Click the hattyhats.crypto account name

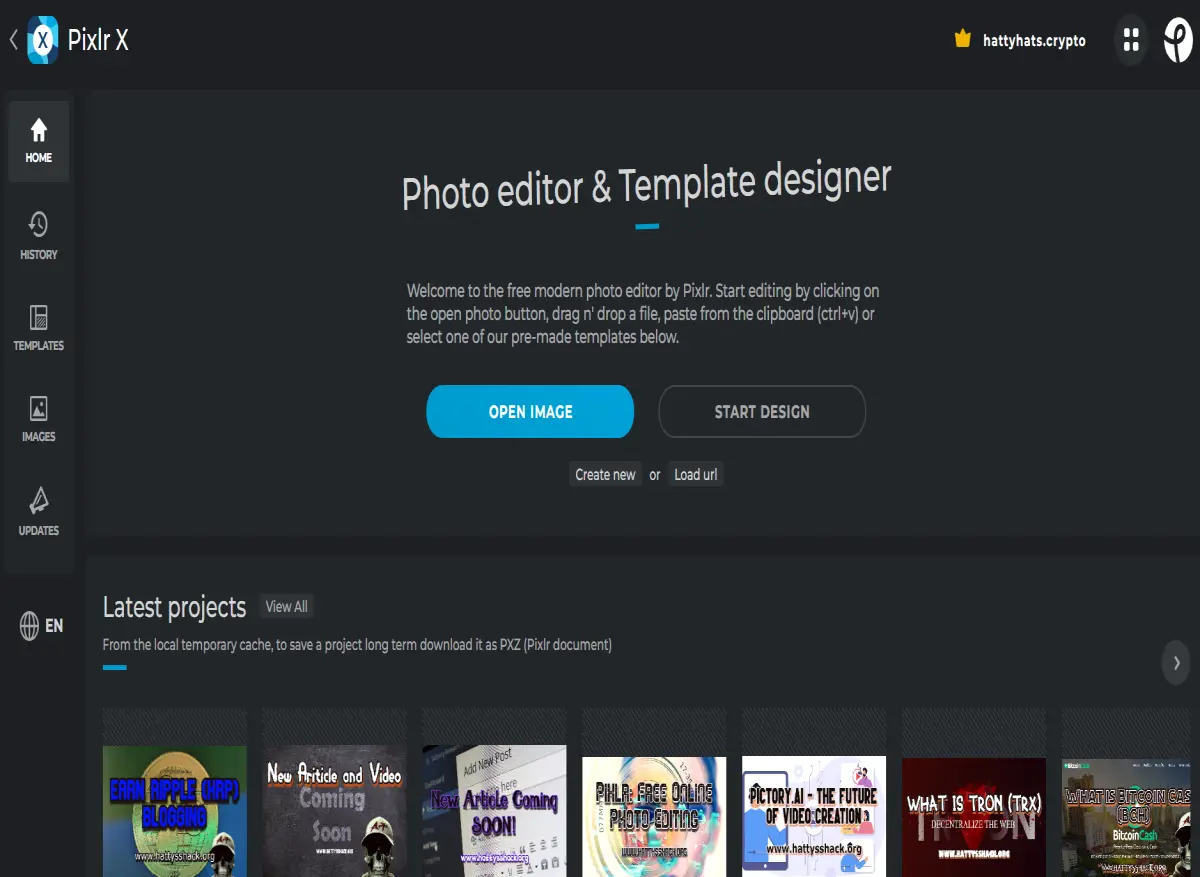pos(1034,41)
